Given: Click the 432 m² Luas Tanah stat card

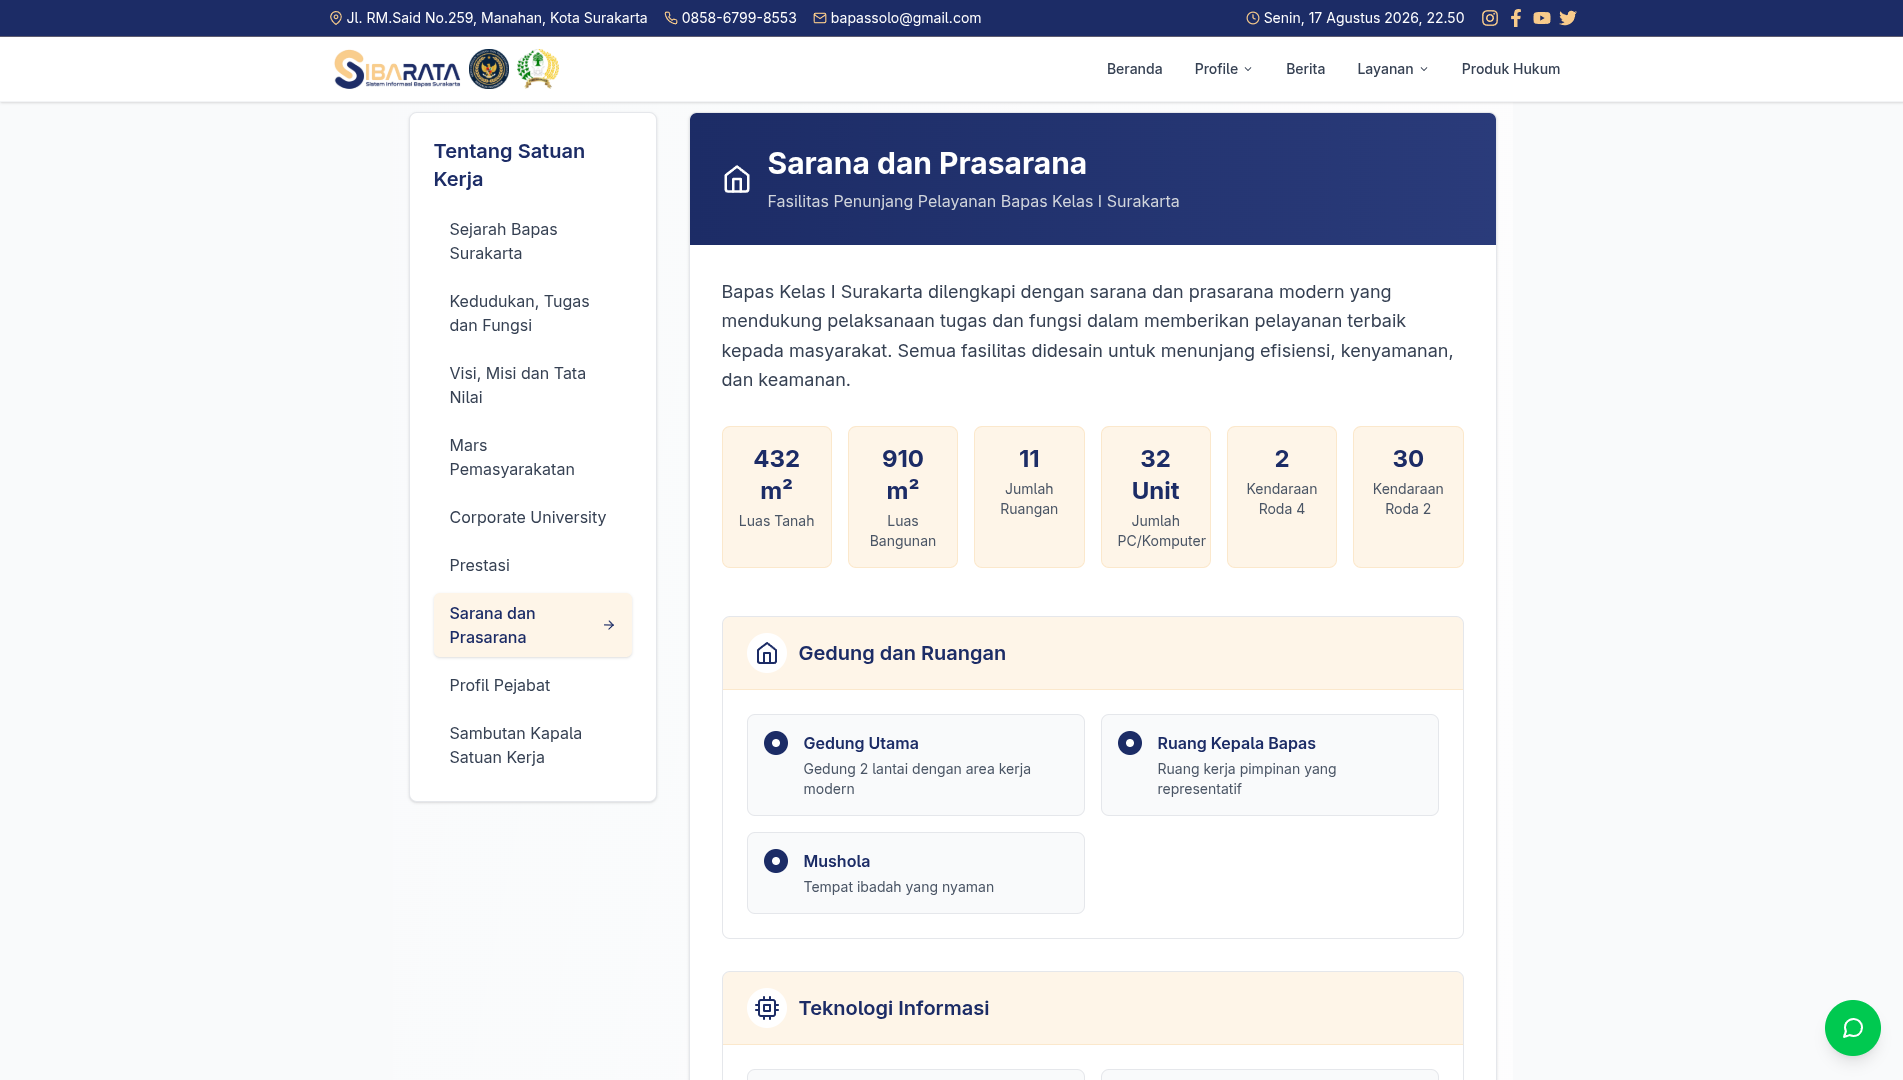Looking at the screenshot, I should click(776, 497).
